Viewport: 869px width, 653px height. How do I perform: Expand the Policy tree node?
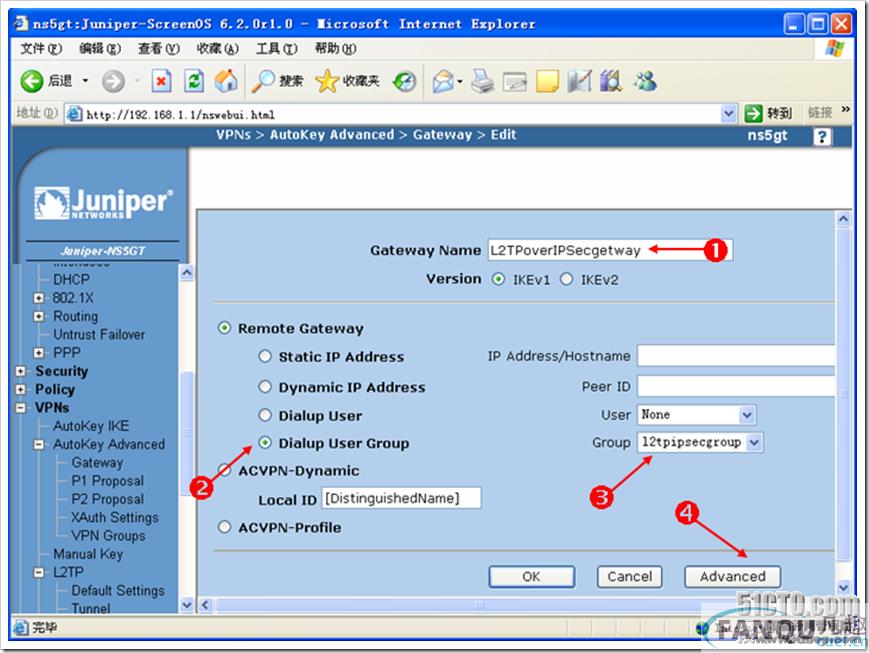tap(21, 390)
